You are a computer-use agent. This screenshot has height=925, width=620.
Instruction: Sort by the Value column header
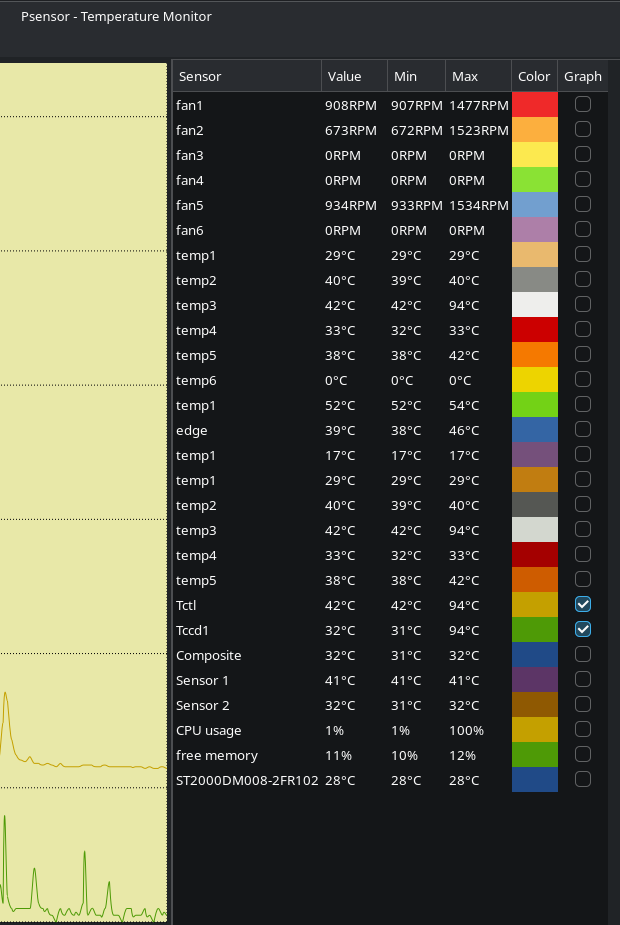[x=354, y=76]
